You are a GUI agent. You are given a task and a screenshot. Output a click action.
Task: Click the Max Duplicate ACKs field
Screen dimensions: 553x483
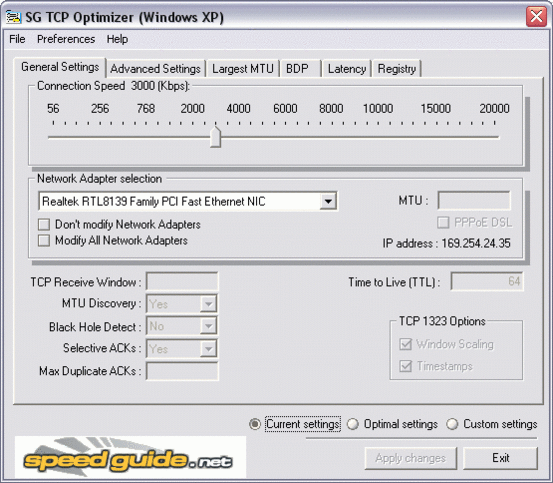click(182, 371)
